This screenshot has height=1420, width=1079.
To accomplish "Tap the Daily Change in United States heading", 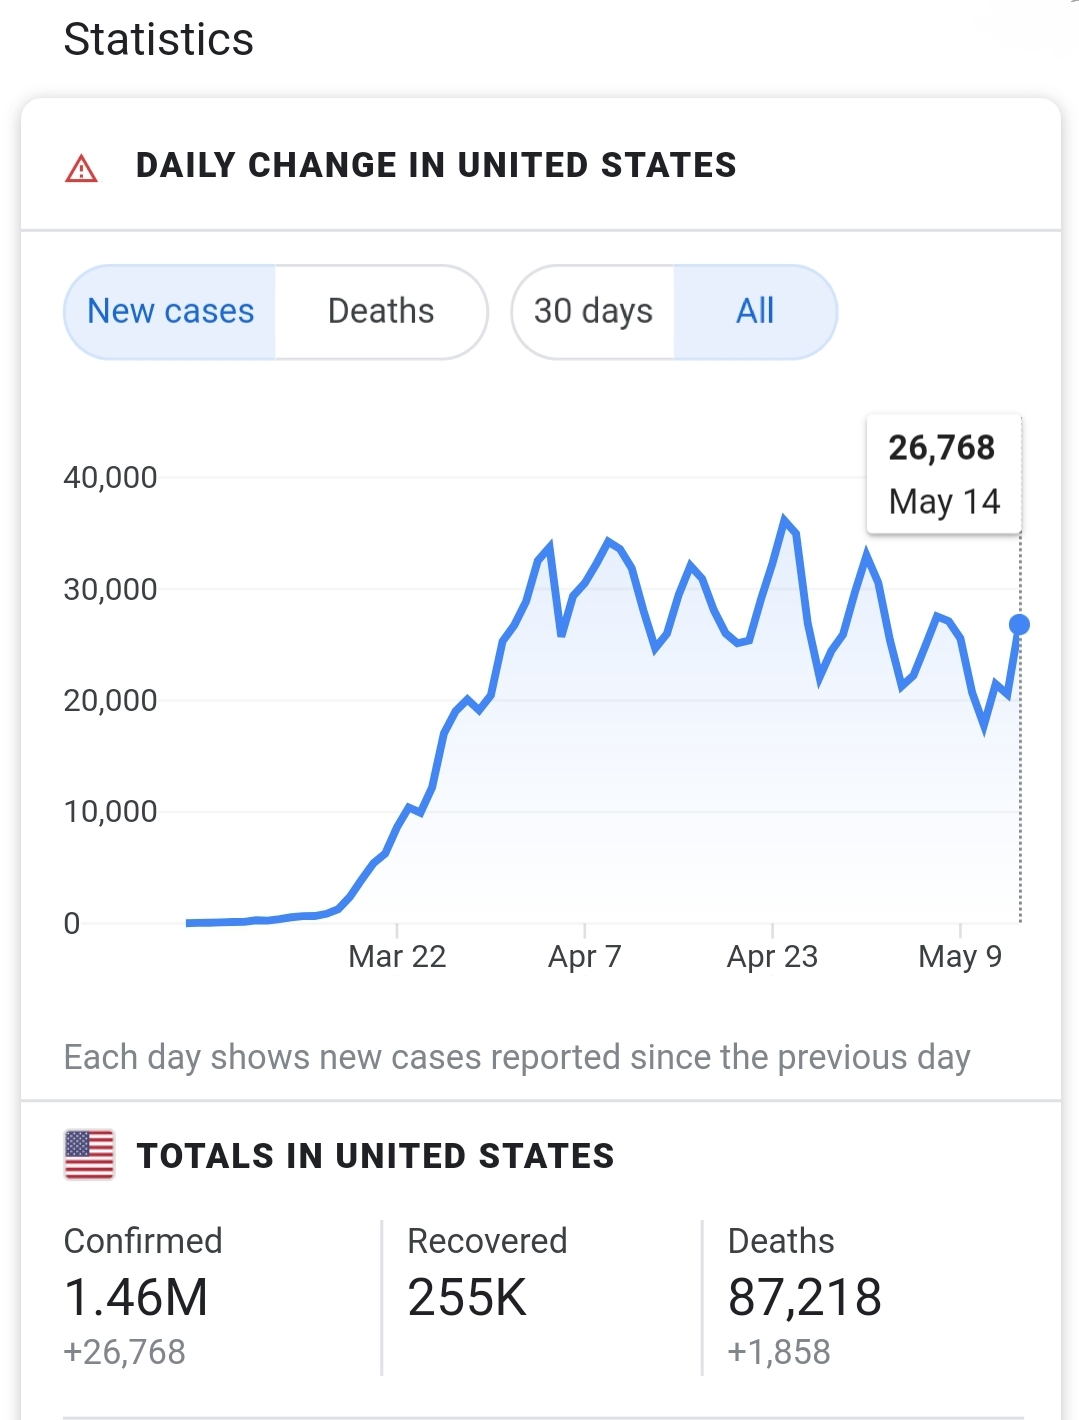I will [436, 165].
